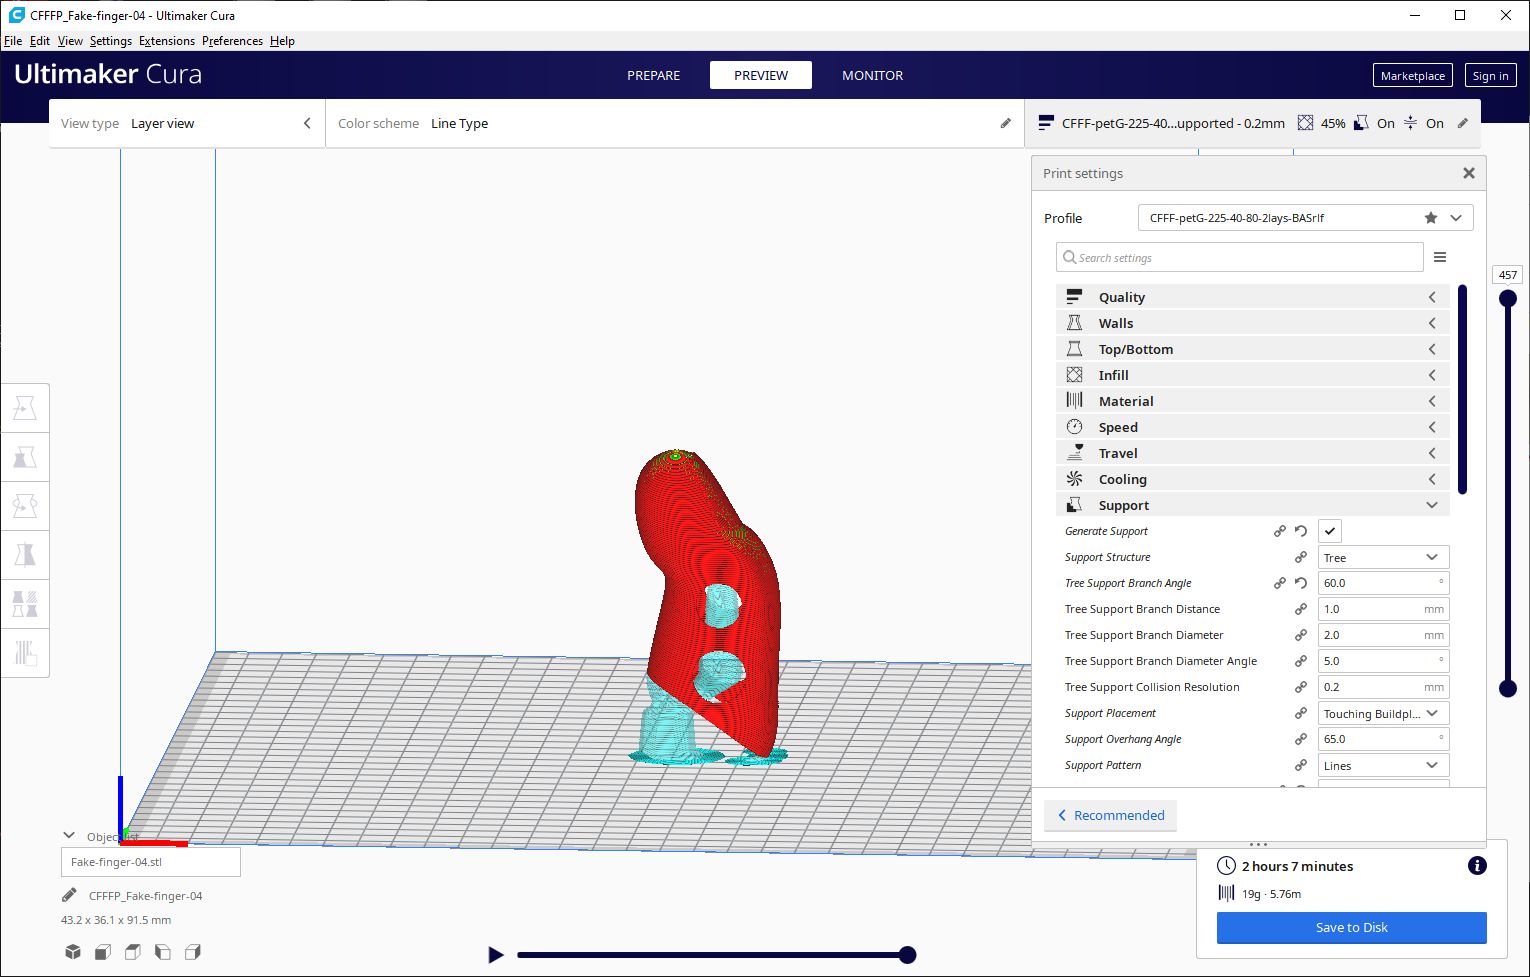Select the Scale tool in left toolbar

click(x=25, y=458)
